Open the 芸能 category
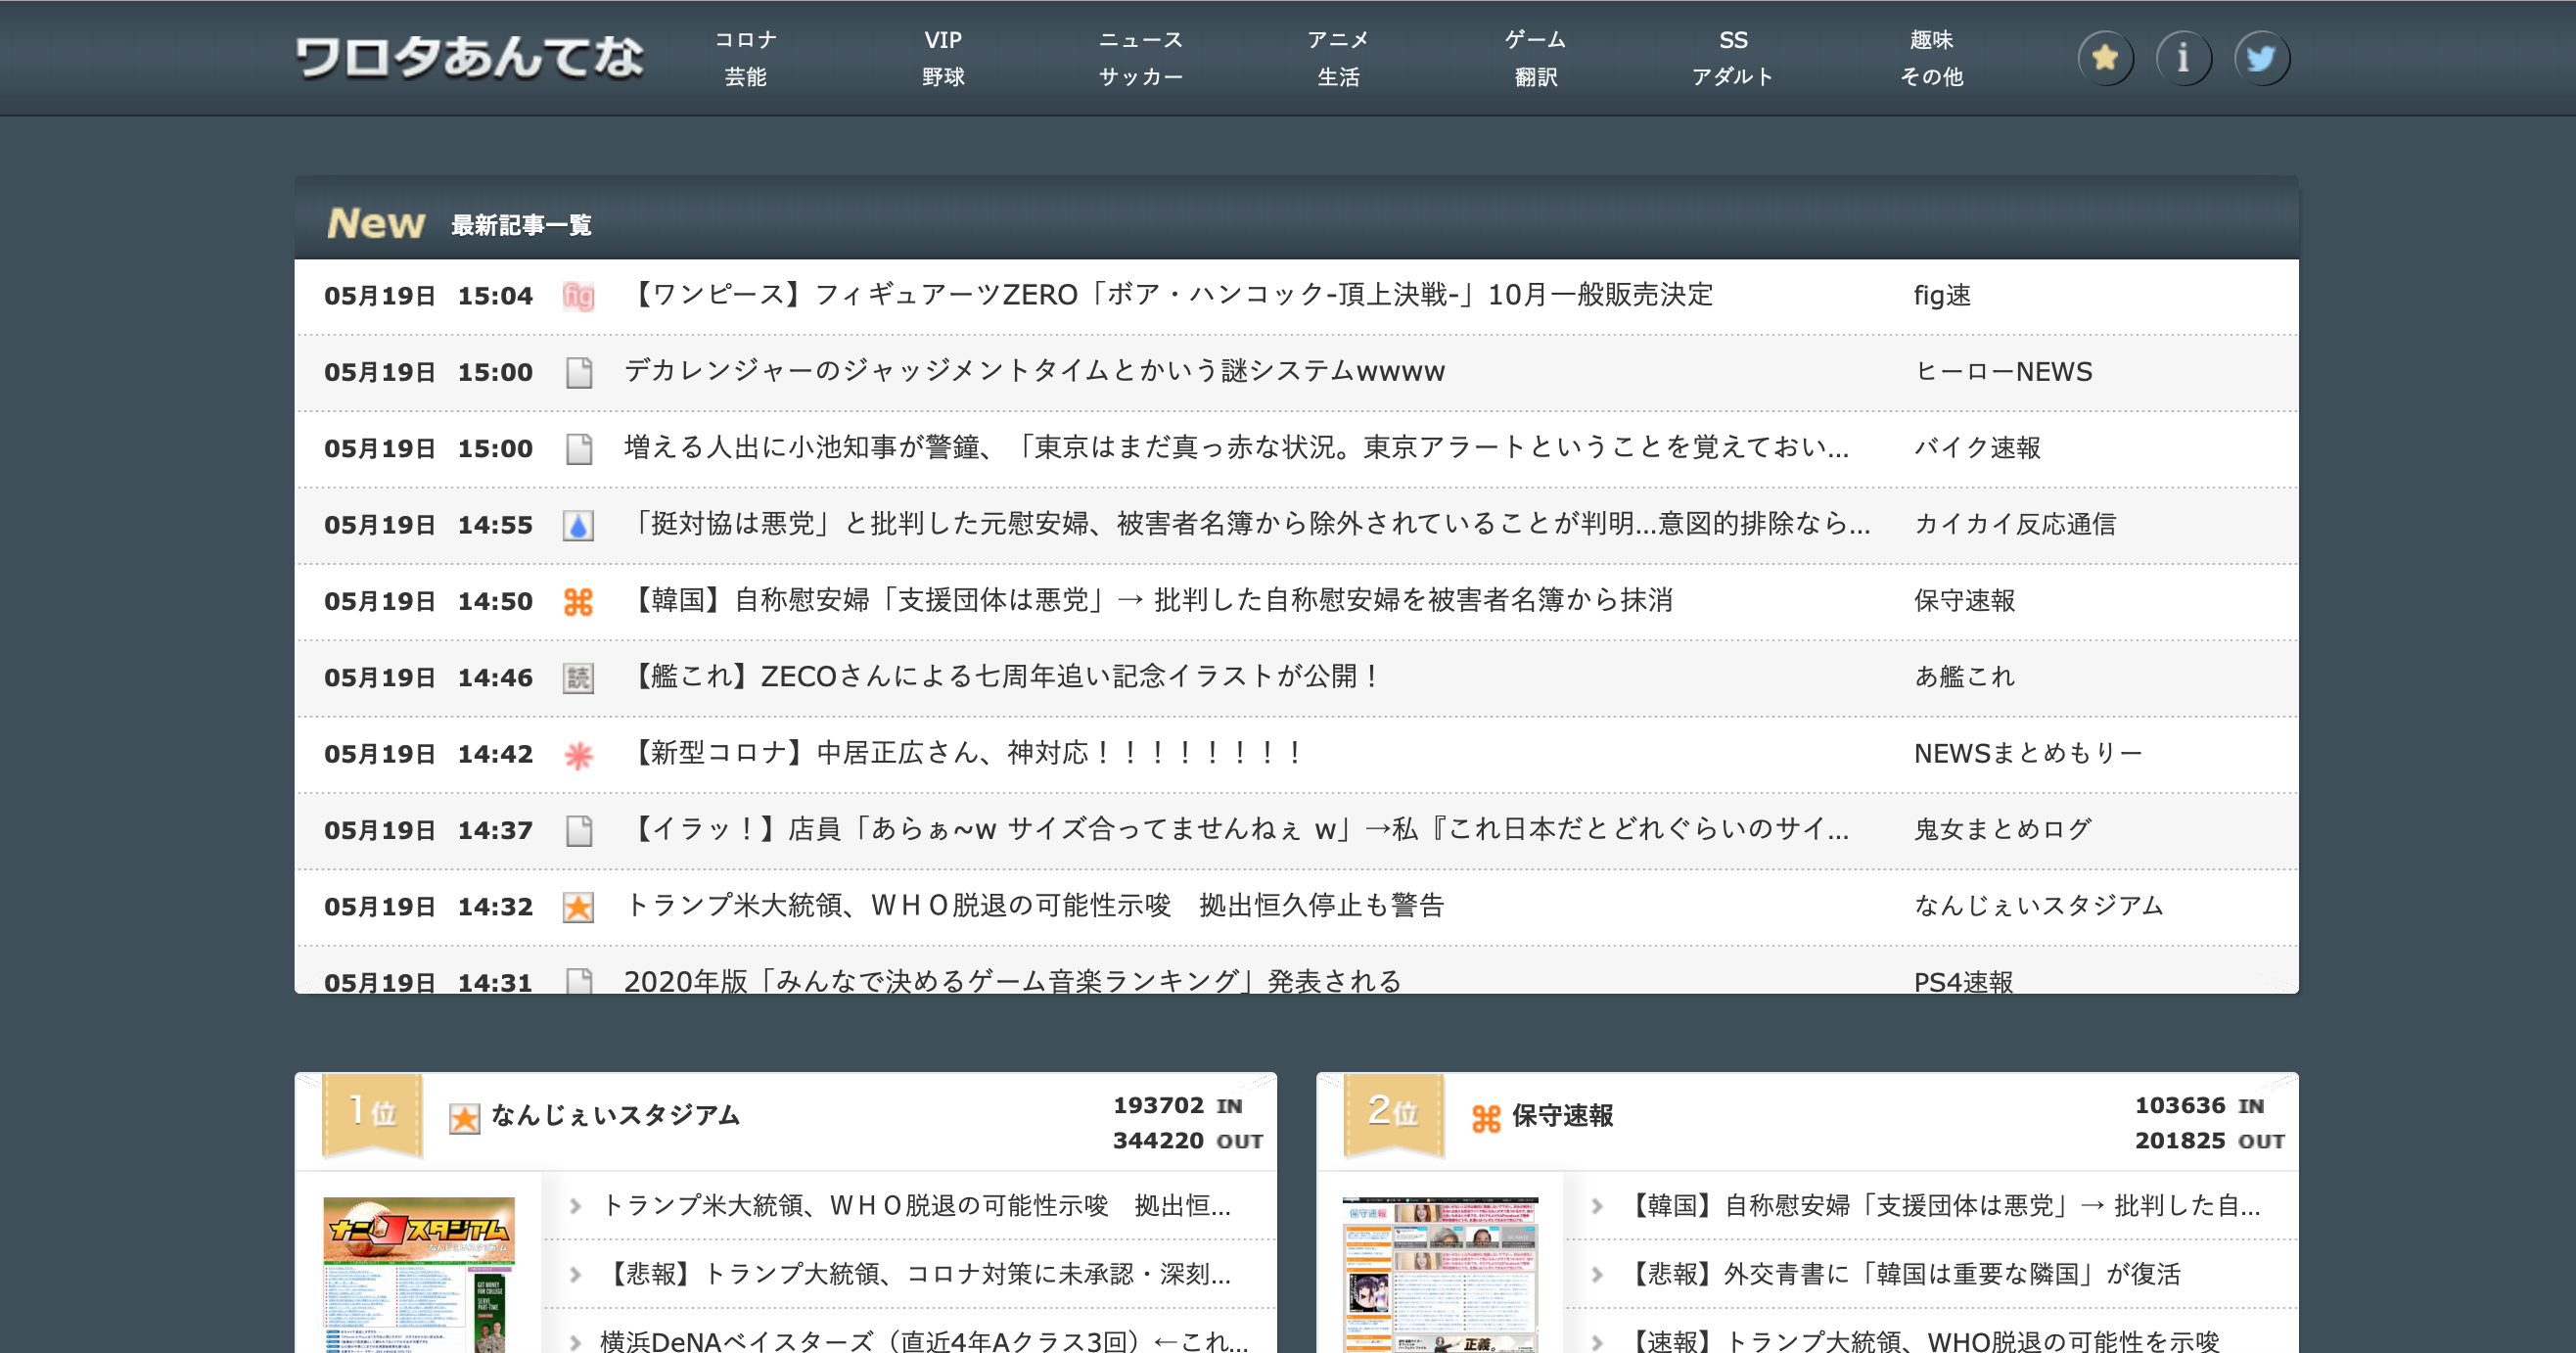 (745, 77)
